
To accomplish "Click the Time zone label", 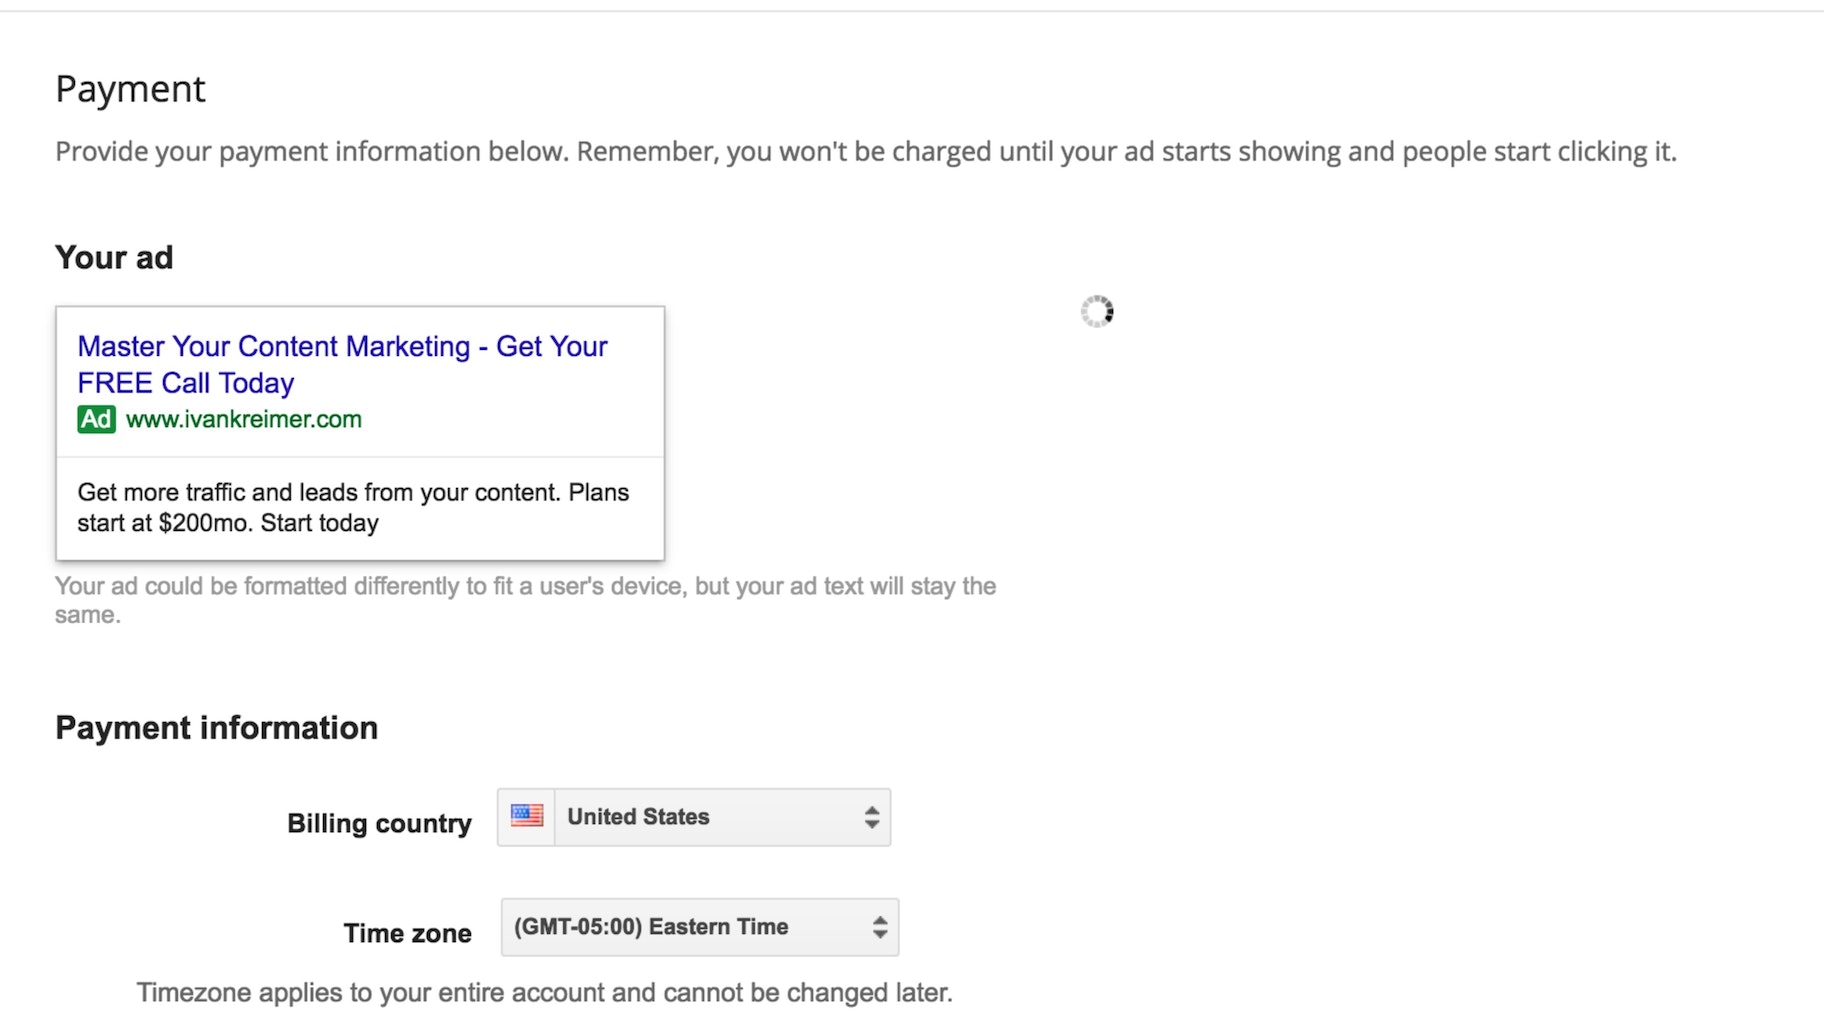I will click(x=407, y=933).
